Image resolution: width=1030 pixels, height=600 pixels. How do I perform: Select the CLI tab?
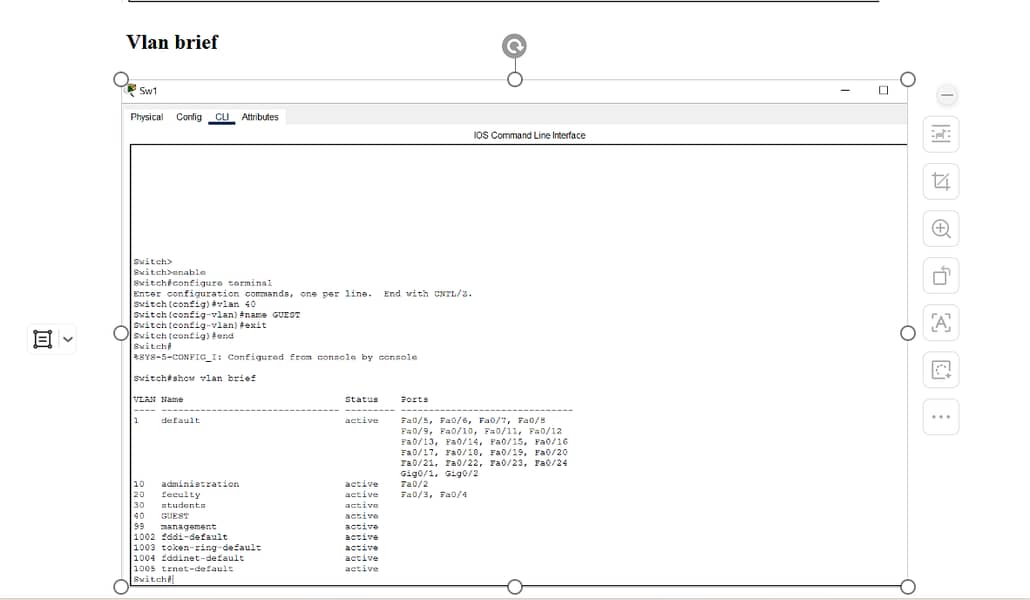click(x=222, y=117)
